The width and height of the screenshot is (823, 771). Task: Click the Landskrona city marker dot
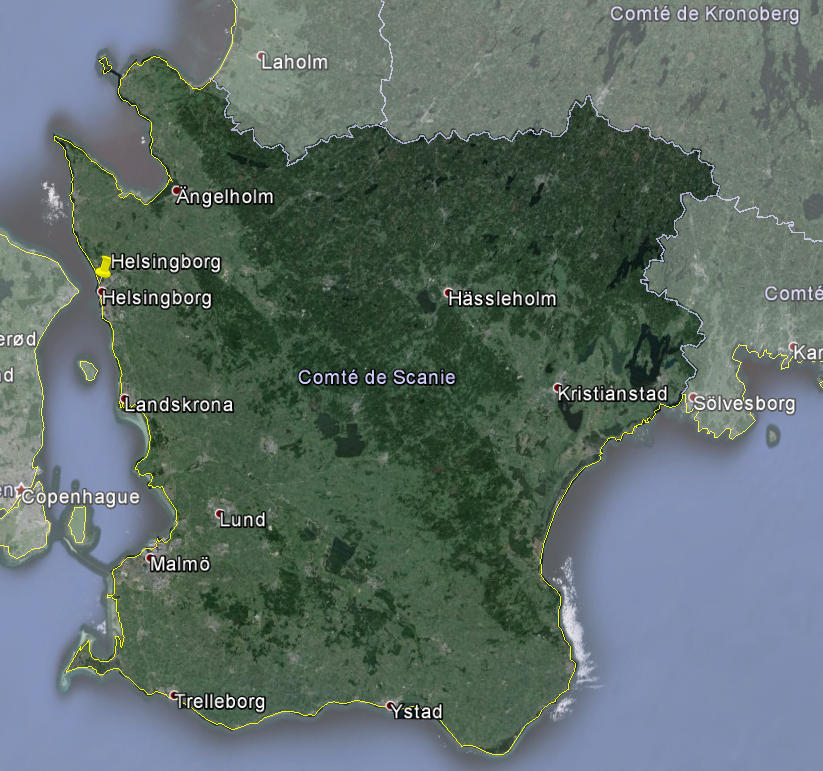pyautogui.click(x=124, y=400)
